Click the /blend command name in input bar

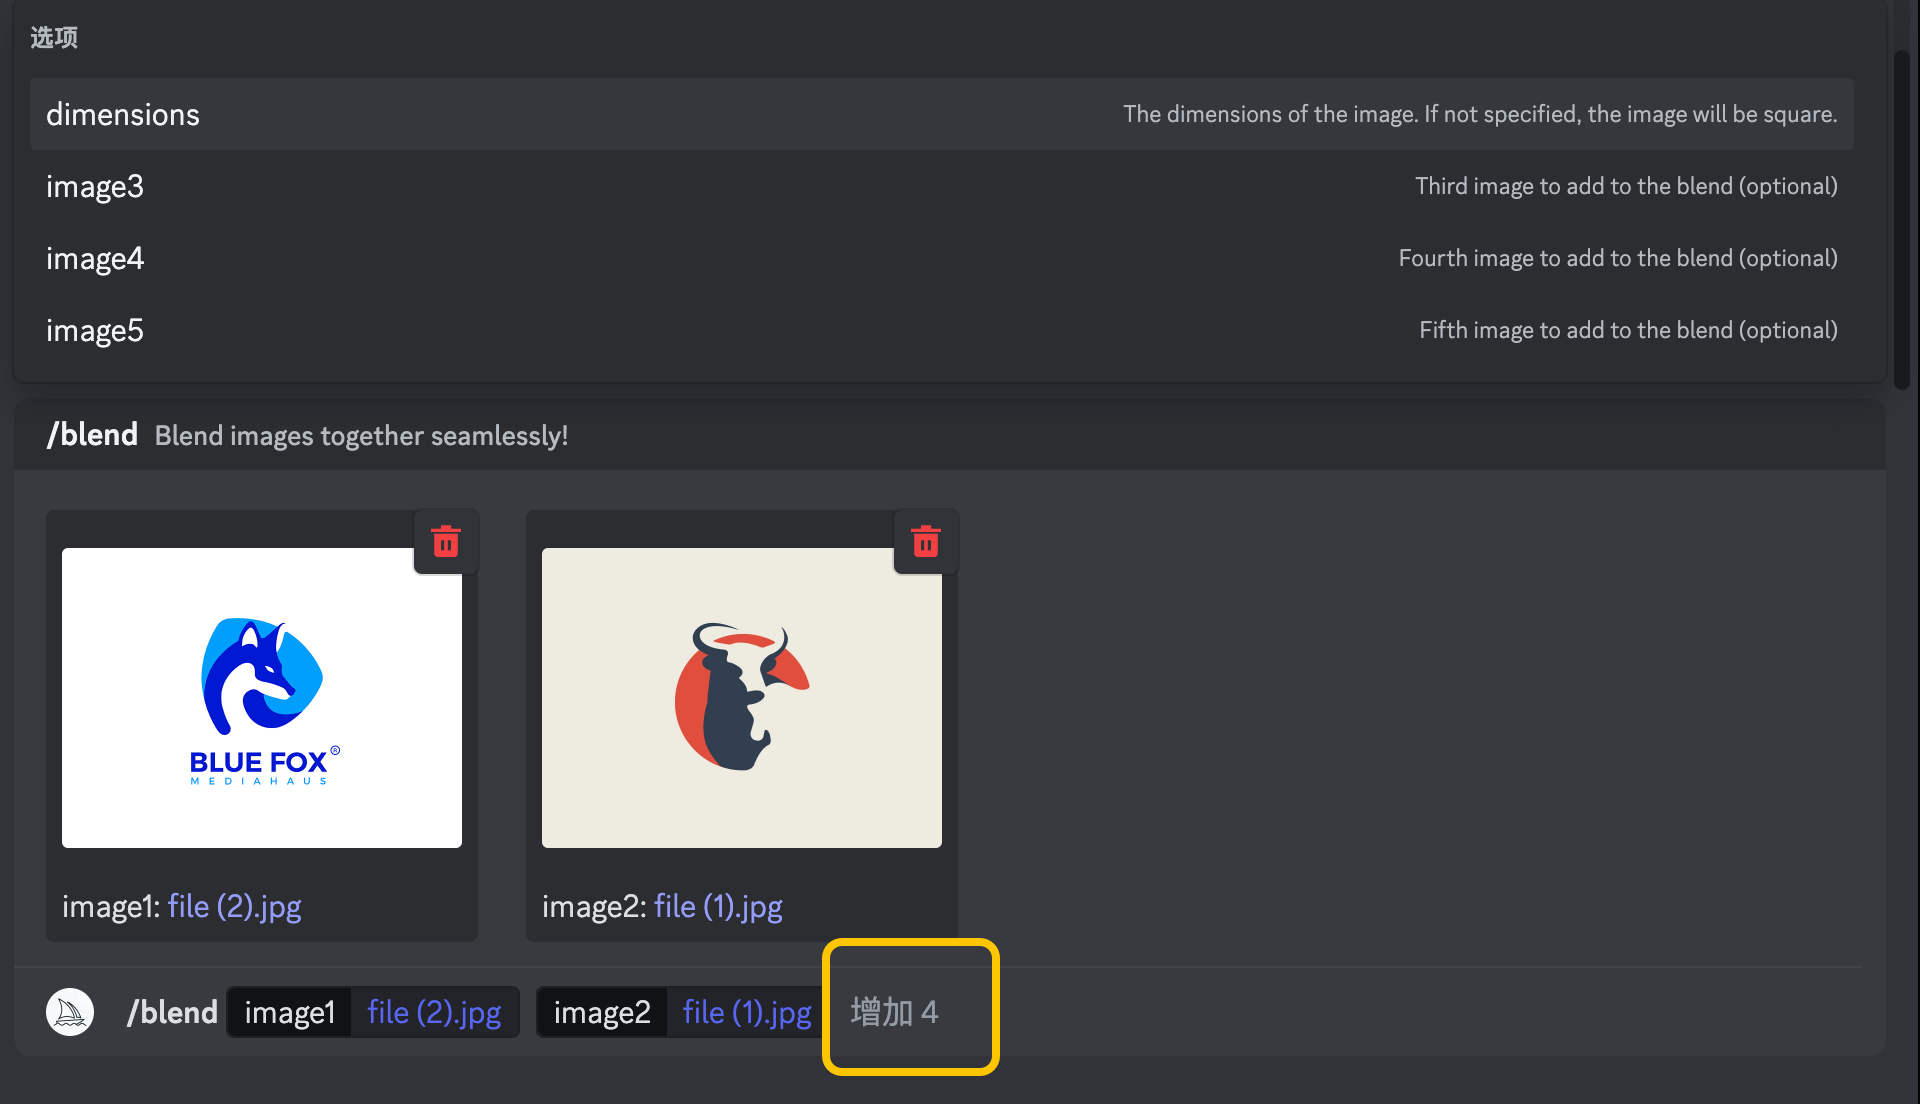[172, 1012]
